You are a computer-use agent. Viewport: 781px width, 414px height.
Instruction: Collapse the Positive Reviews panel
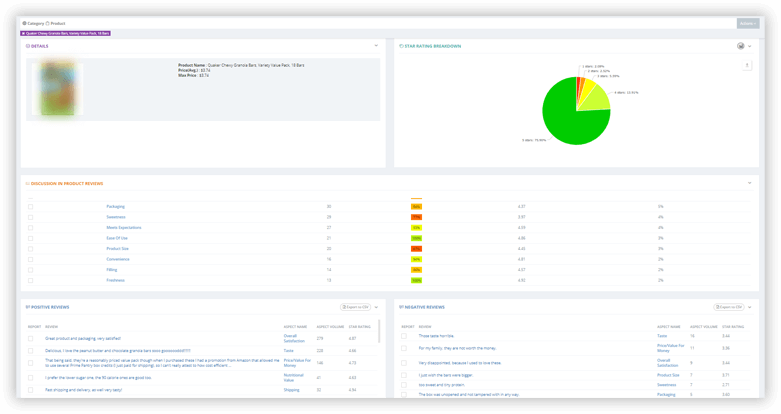point(377,307)
